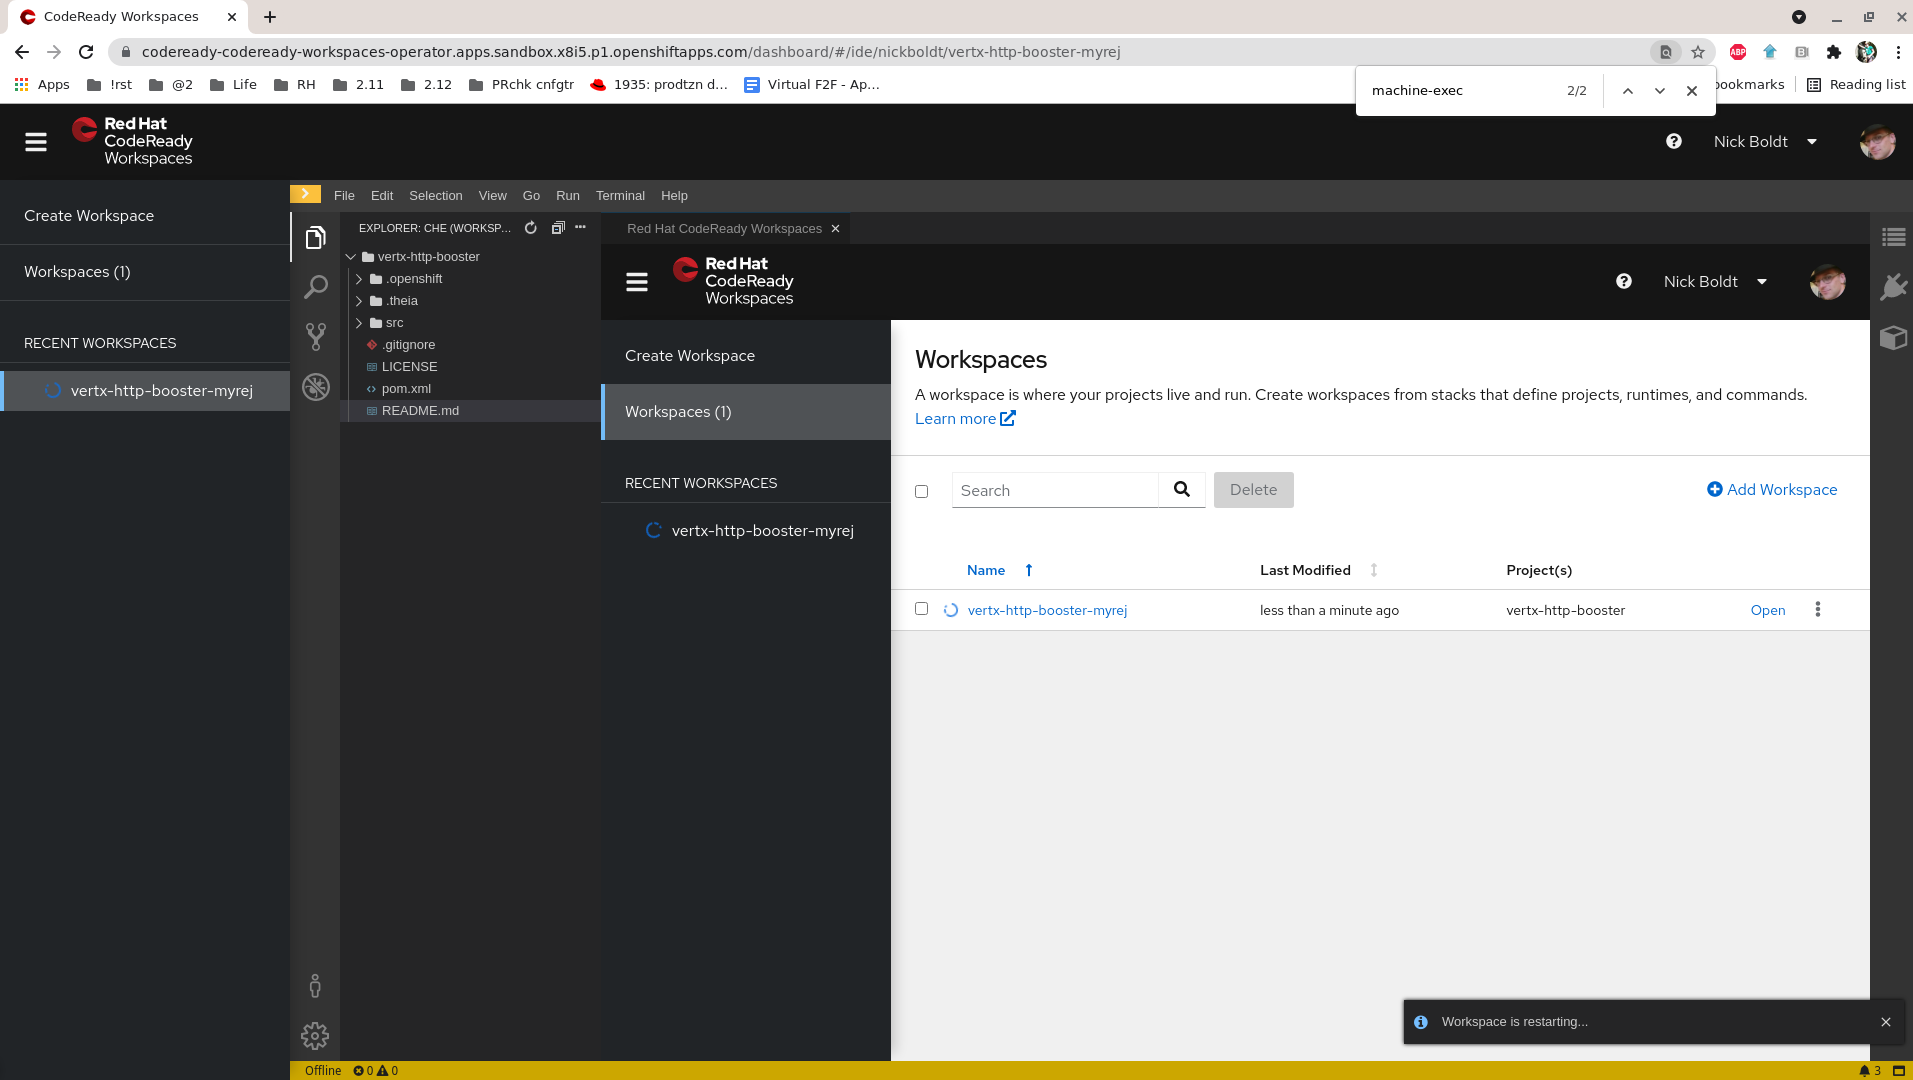Viewport: 1913px width, 1080px height.
Task: Collapse all folders in Explorer
Action: coord(558,228)
